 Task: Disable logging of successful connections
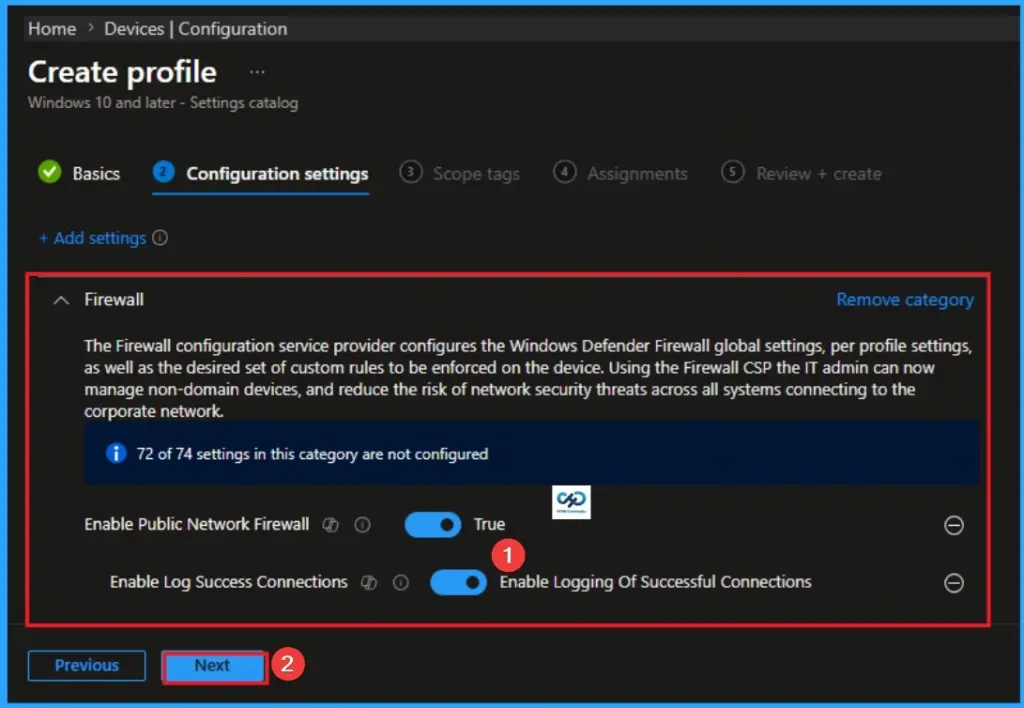457,582
